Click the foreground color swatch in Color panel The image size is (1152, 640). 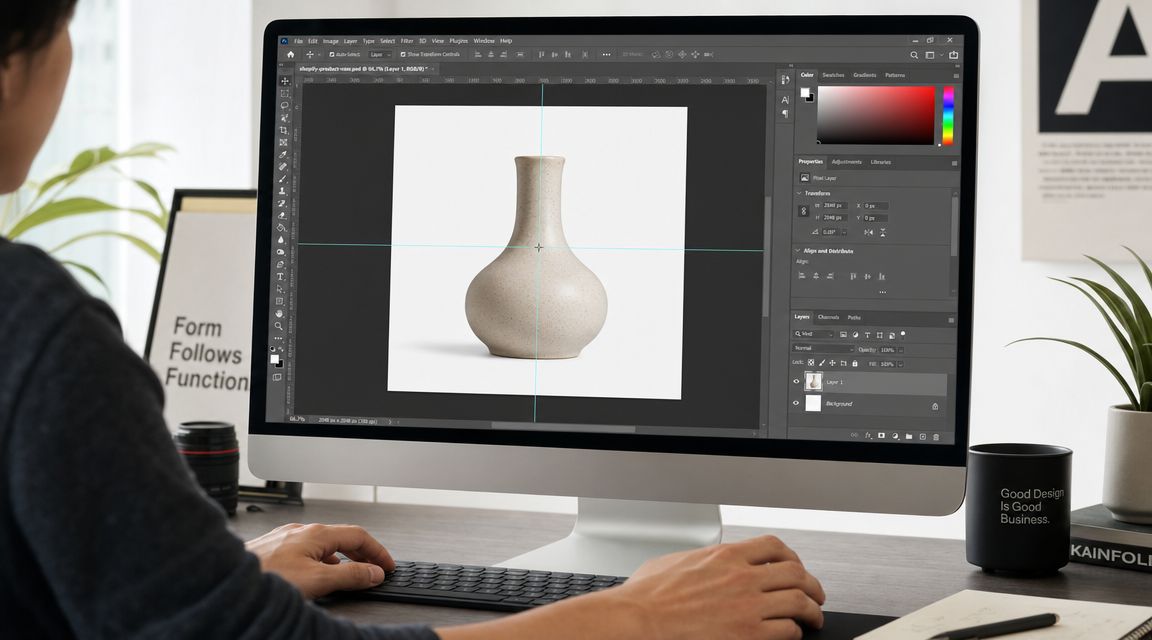pyautogui.click(x=804, y=93)
